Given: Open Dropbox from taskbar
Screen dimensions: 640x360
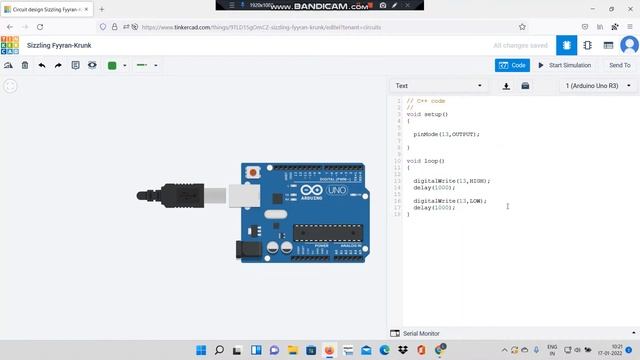Looking at the screenshot, I should tap(403, 350).
